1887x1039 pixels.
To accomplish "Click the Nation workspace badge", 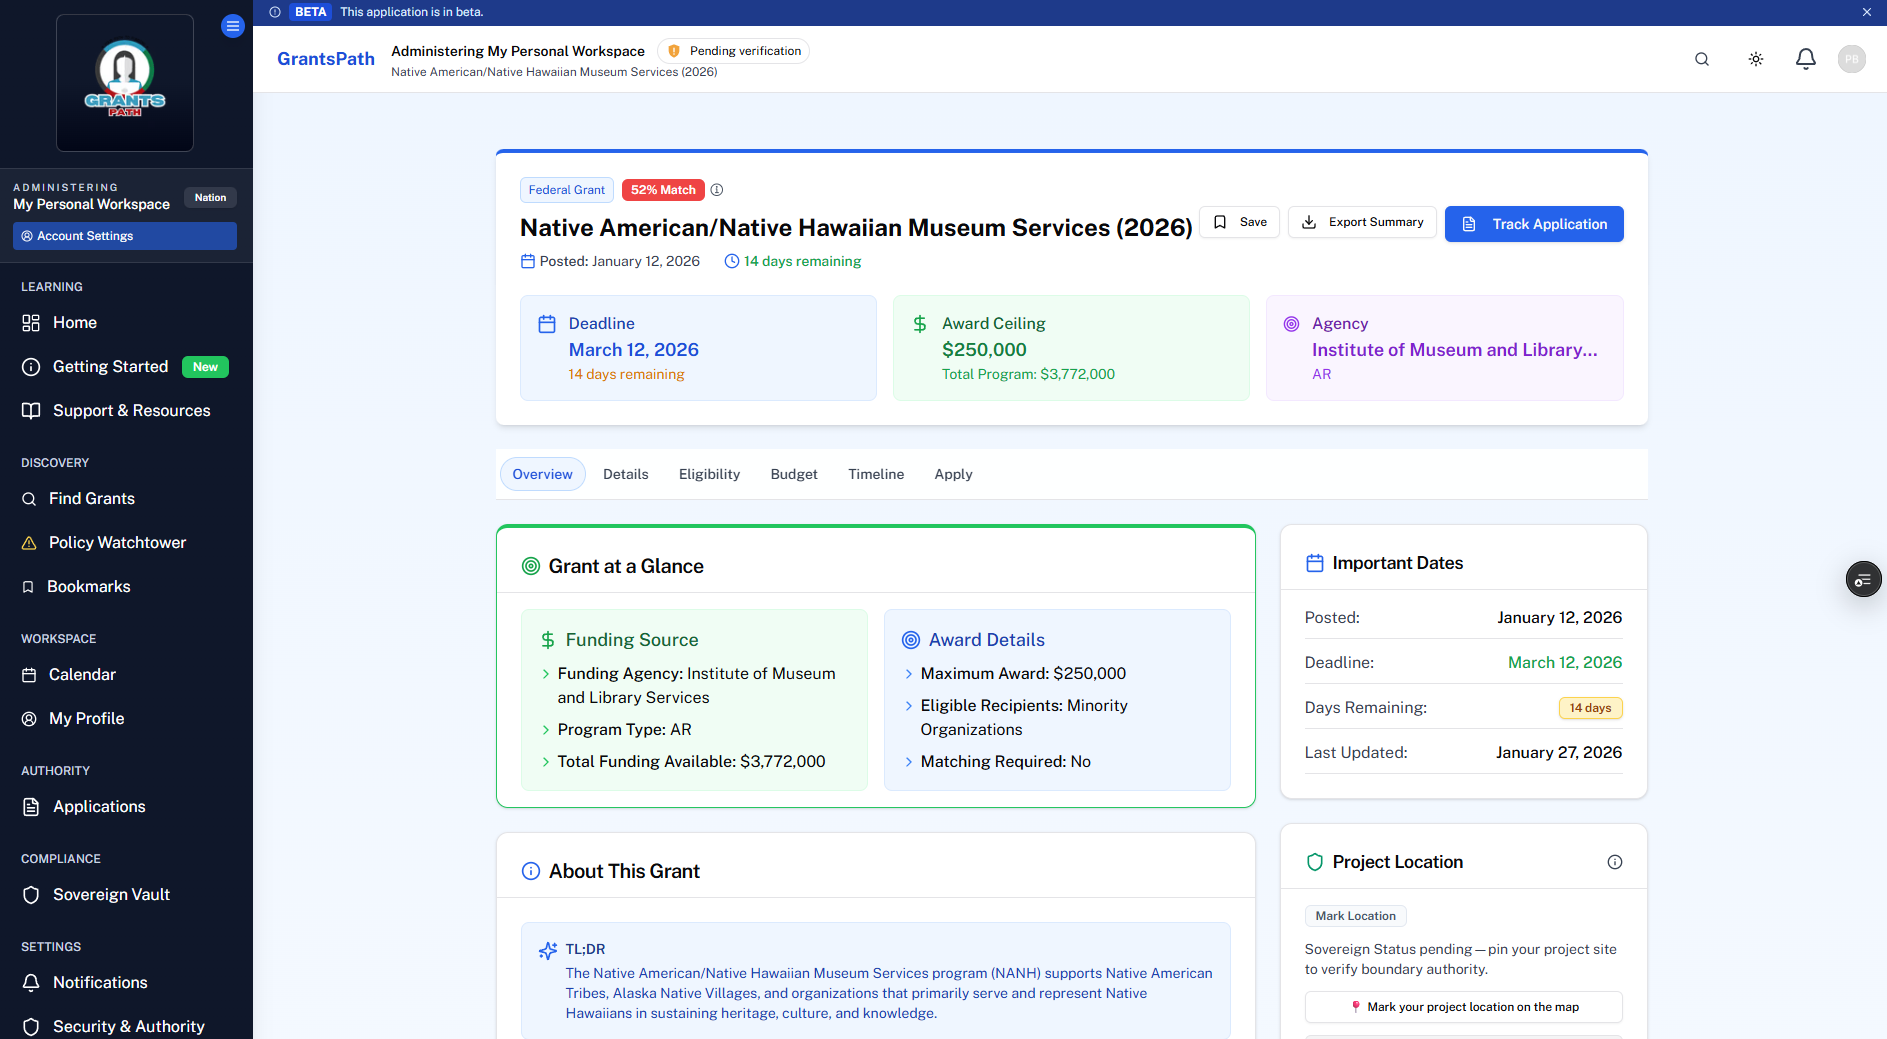I will tap(210, 198).
